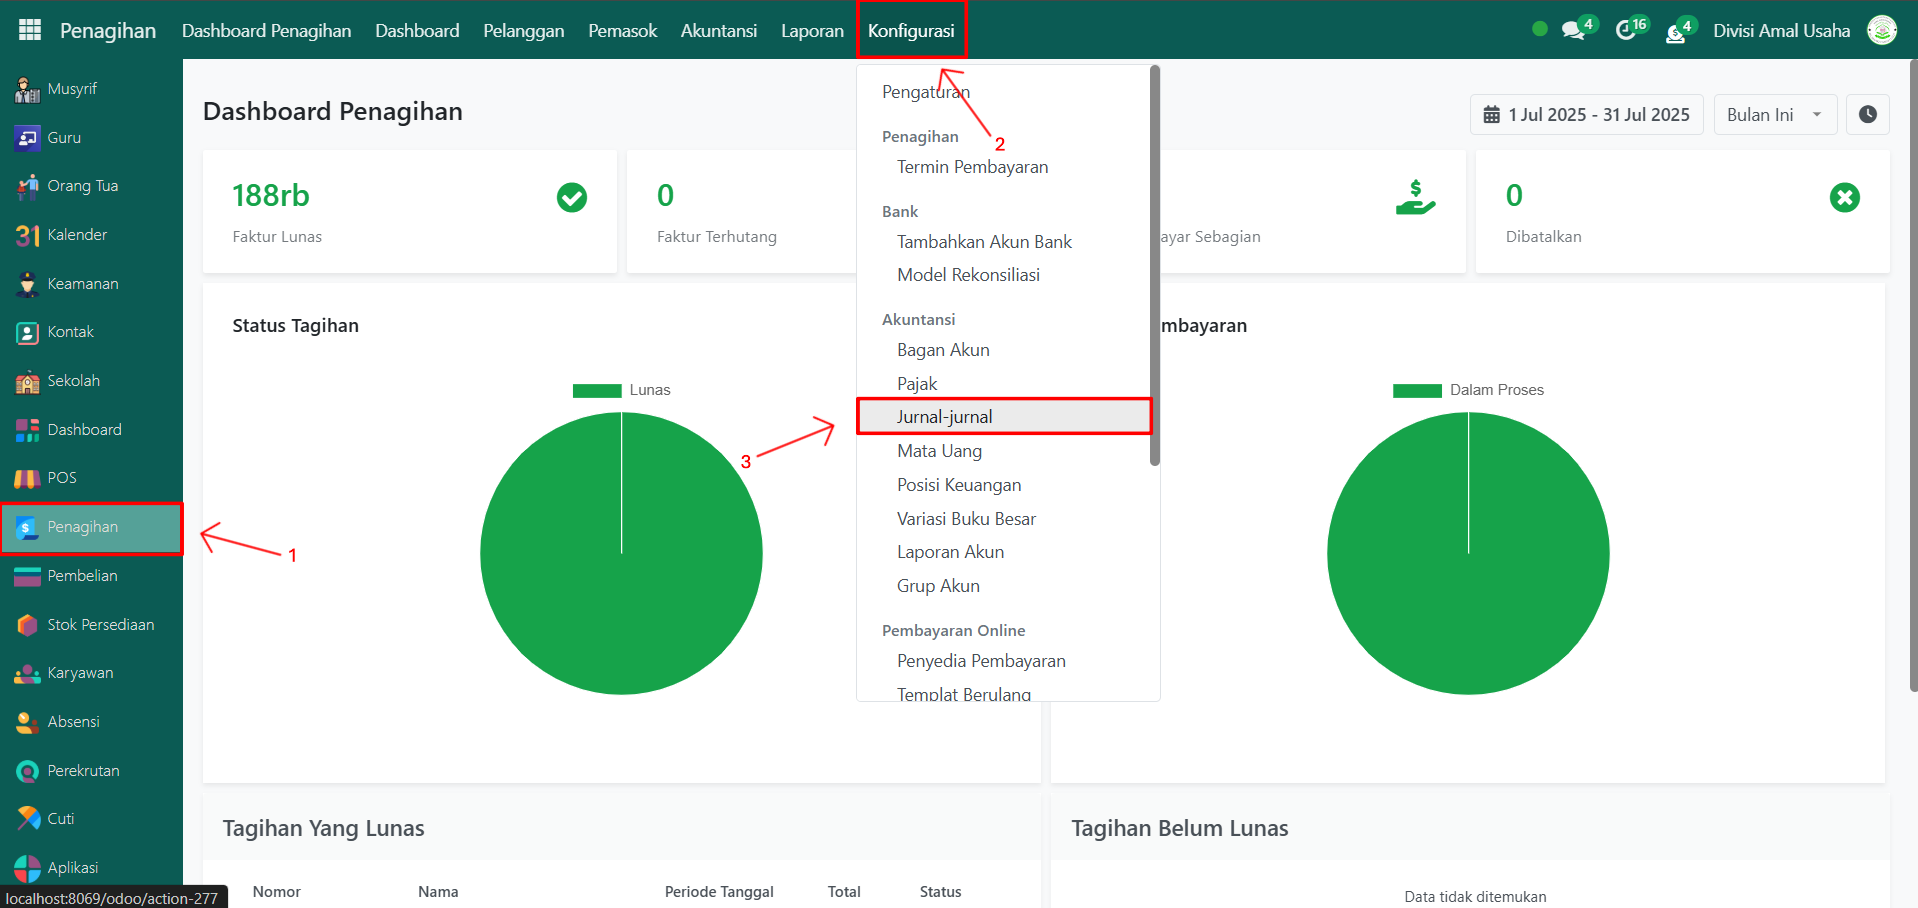Open the Laporan menu
Viewport: 1918px width, 908px height.
click(x=812, y=31)
